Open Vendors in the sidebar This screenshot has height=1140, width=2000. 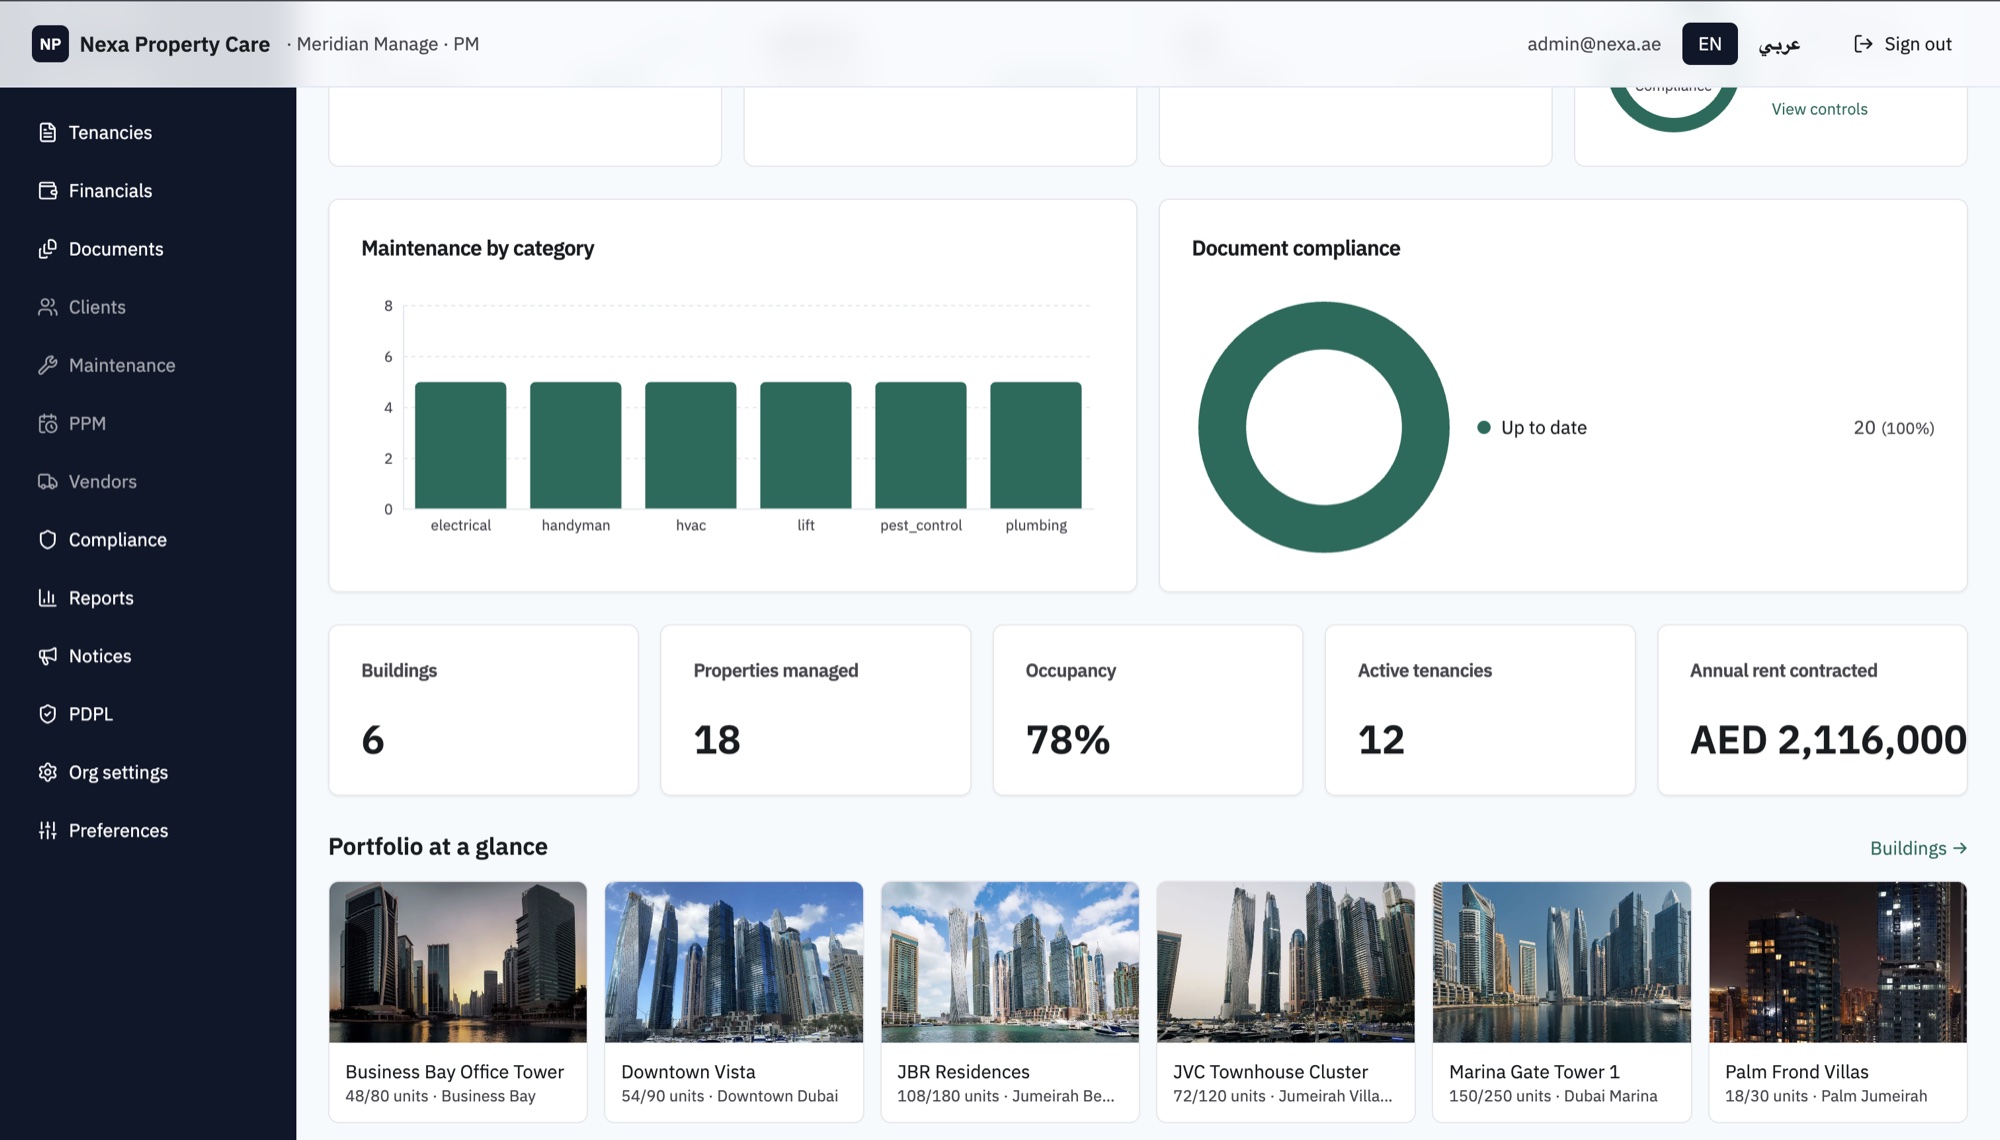[148, 481]
